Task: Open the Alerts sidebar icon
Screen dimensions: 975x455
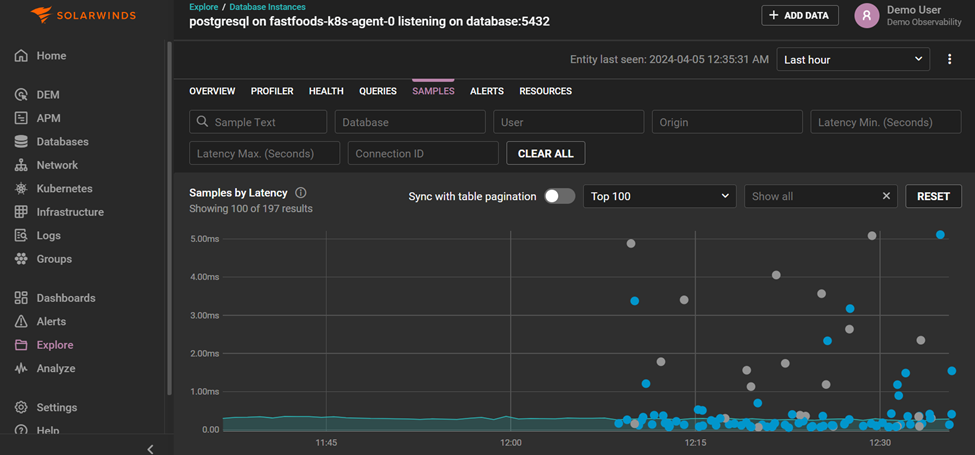Action: 21,322
